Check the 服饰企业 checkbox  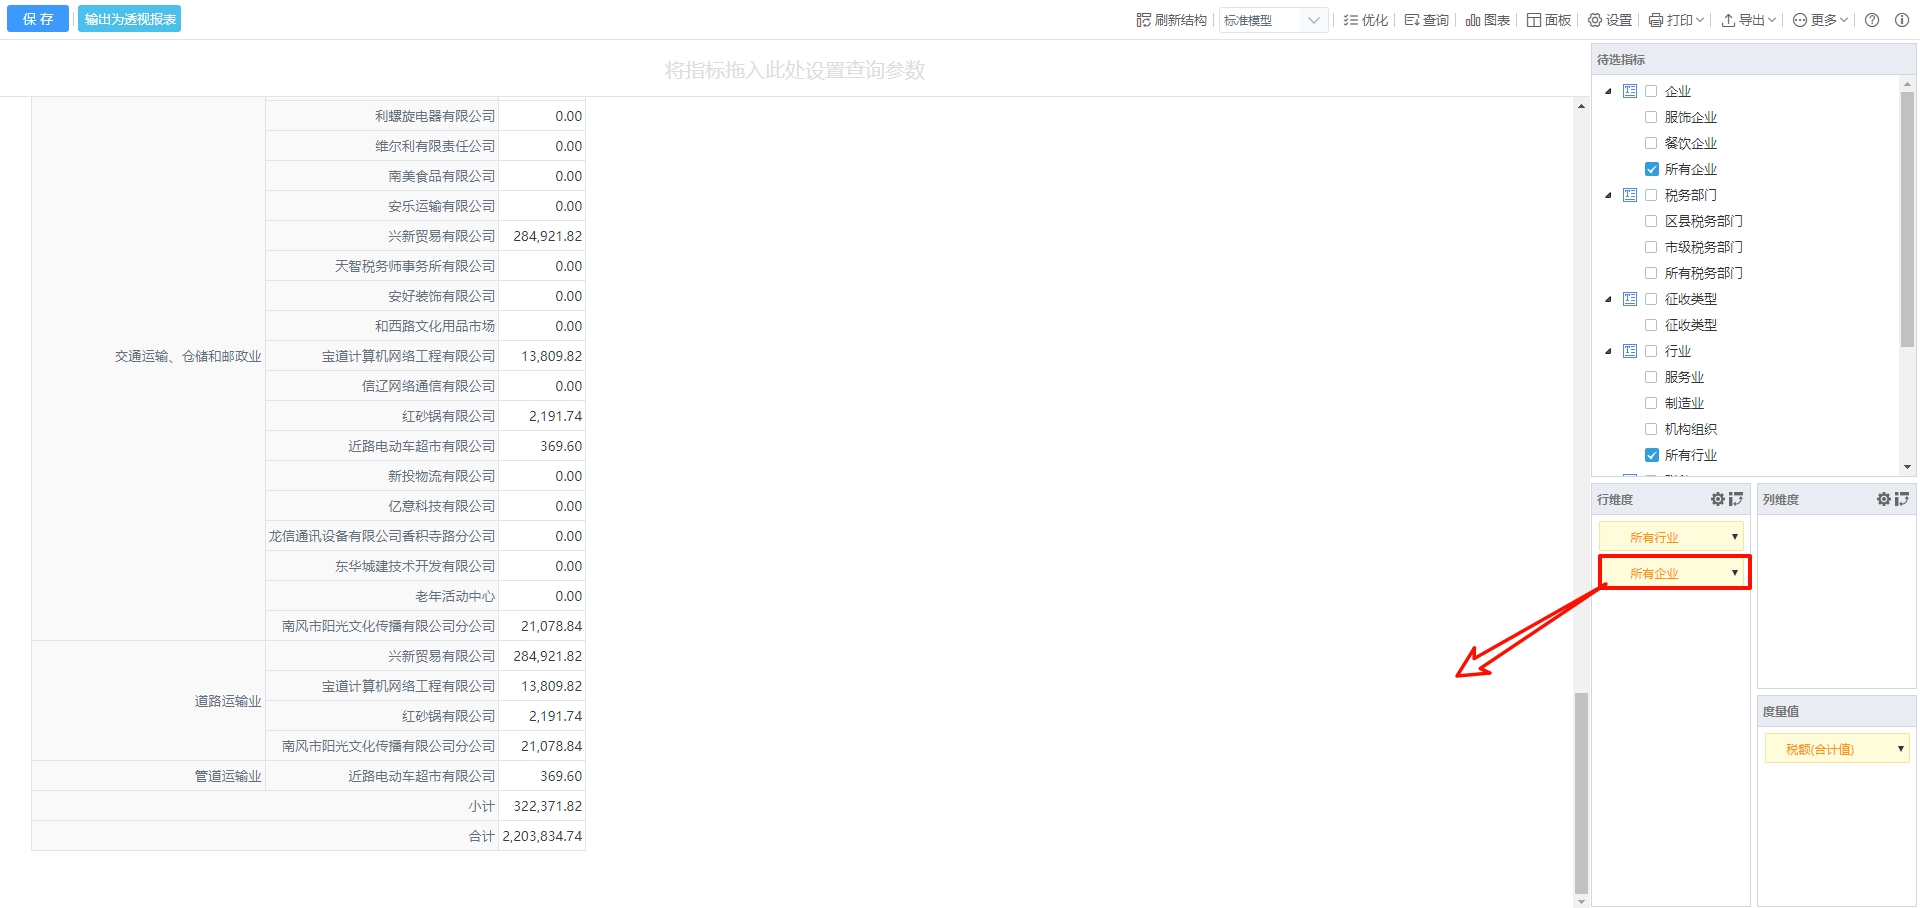(1651, 117)
